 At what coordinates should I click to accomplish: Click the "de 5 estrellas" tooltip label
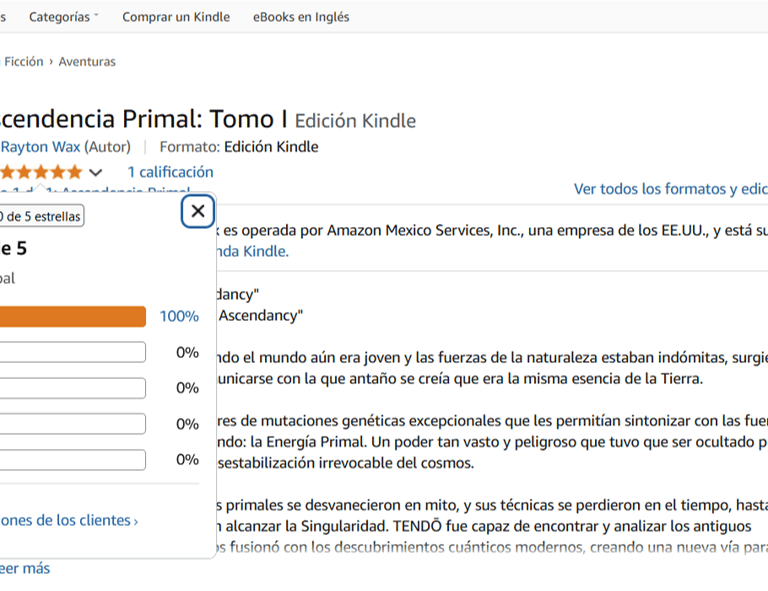click(x=42, y=216)
